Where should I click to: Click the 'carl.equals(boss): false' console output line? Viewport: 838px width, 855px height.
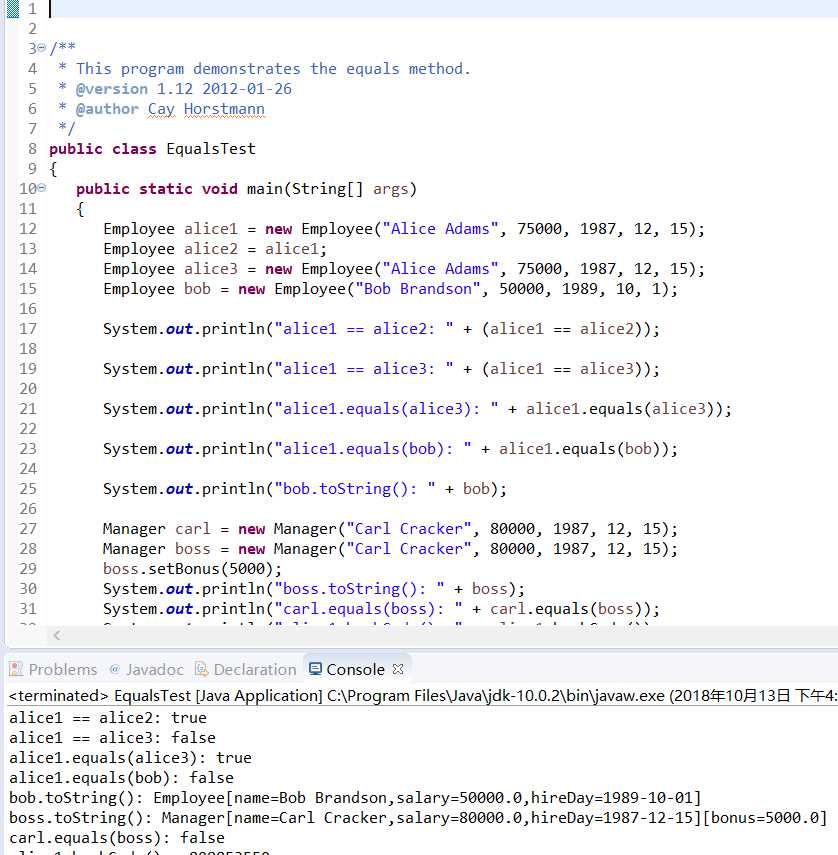(117, 838)
